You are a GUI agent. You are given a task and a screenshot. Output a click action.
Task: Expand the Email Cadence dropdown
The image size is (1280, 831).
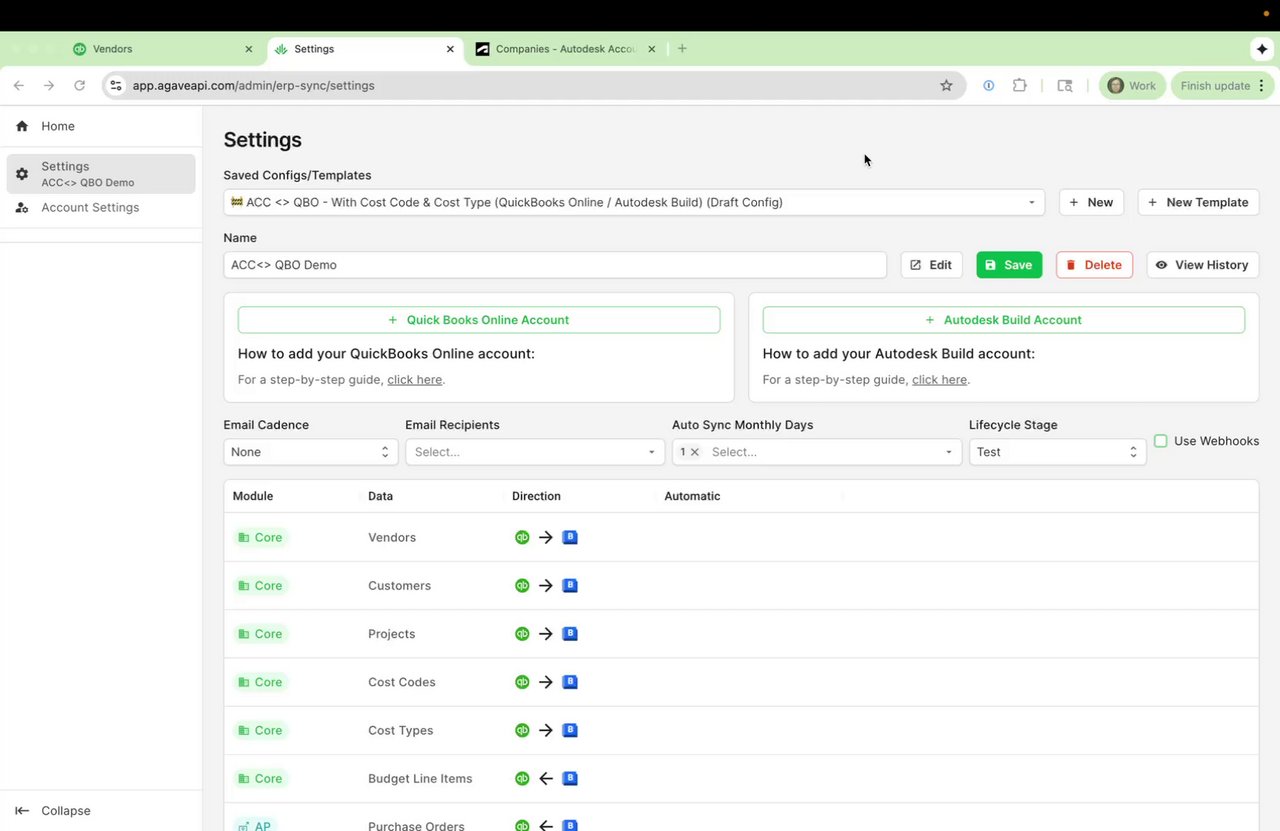pos(310,452)
